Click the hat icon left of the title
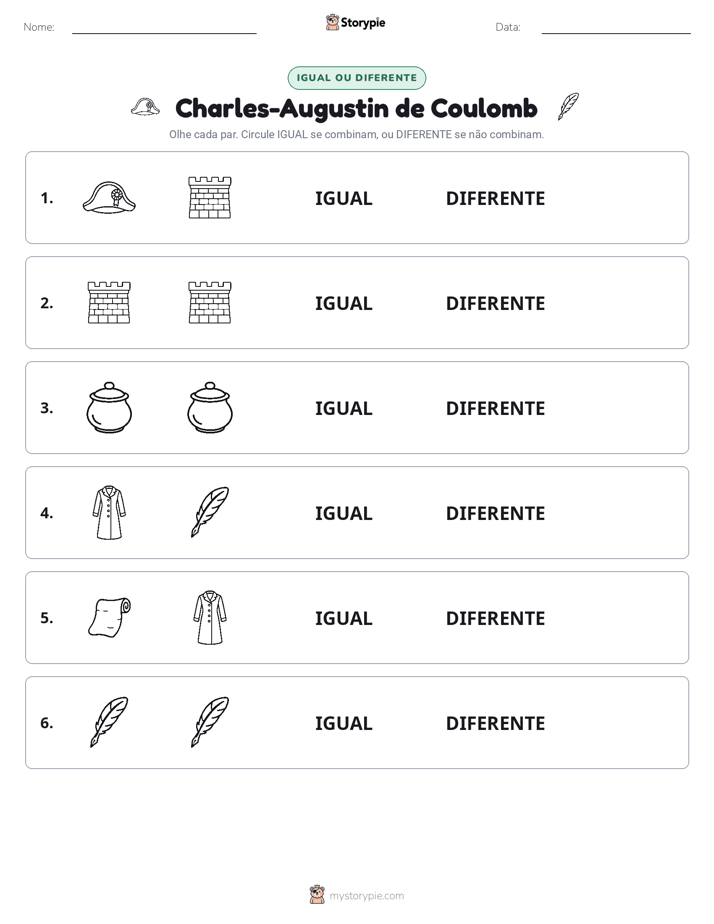The width and height of the screenshot is (714, 924). click(145, 107)
